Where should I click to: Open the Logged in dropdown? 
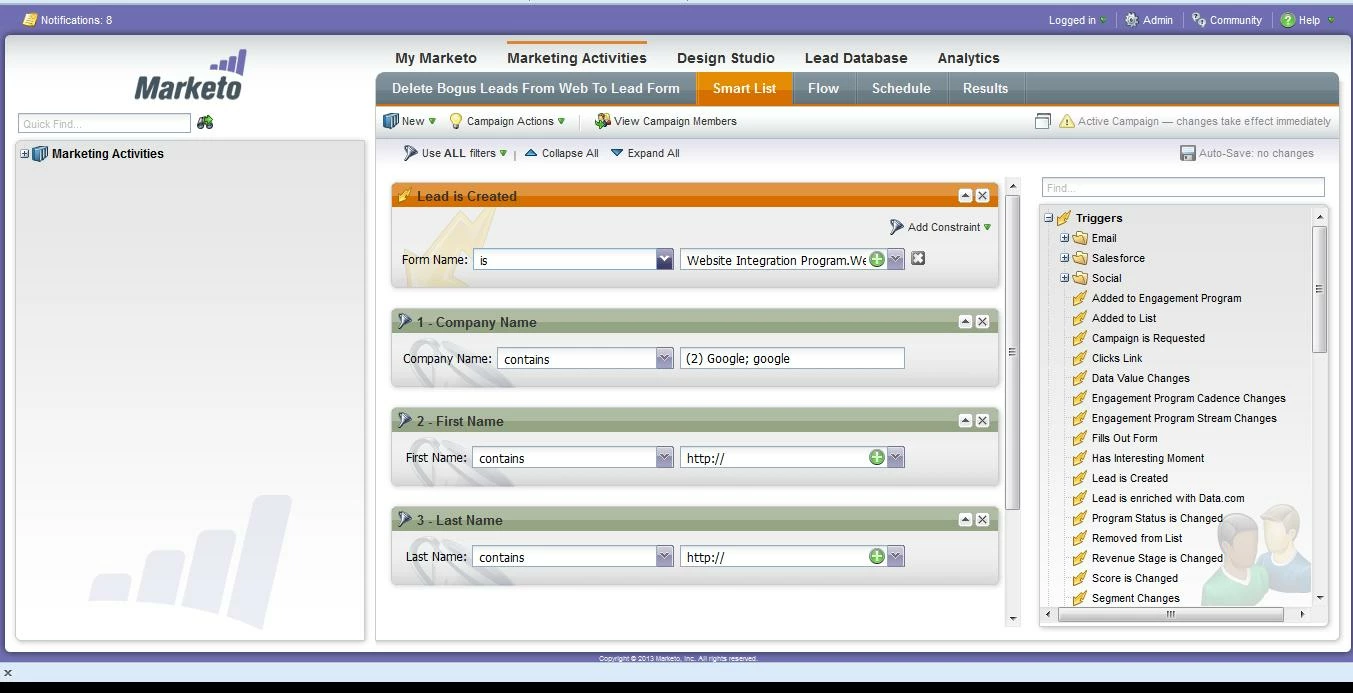(x=1077, y=20)
